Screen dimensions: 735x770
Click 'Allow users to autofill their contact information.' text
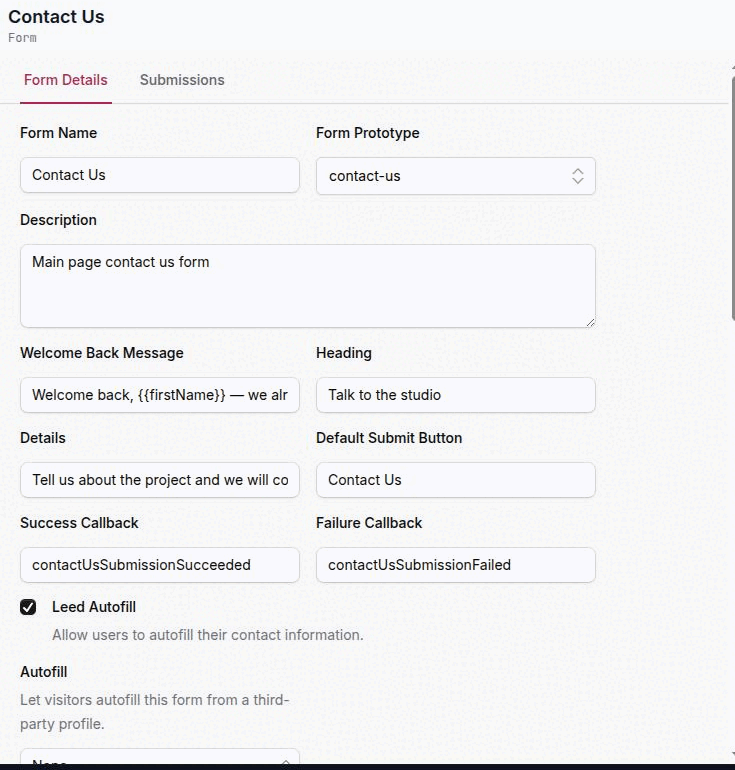click(208, 635)
